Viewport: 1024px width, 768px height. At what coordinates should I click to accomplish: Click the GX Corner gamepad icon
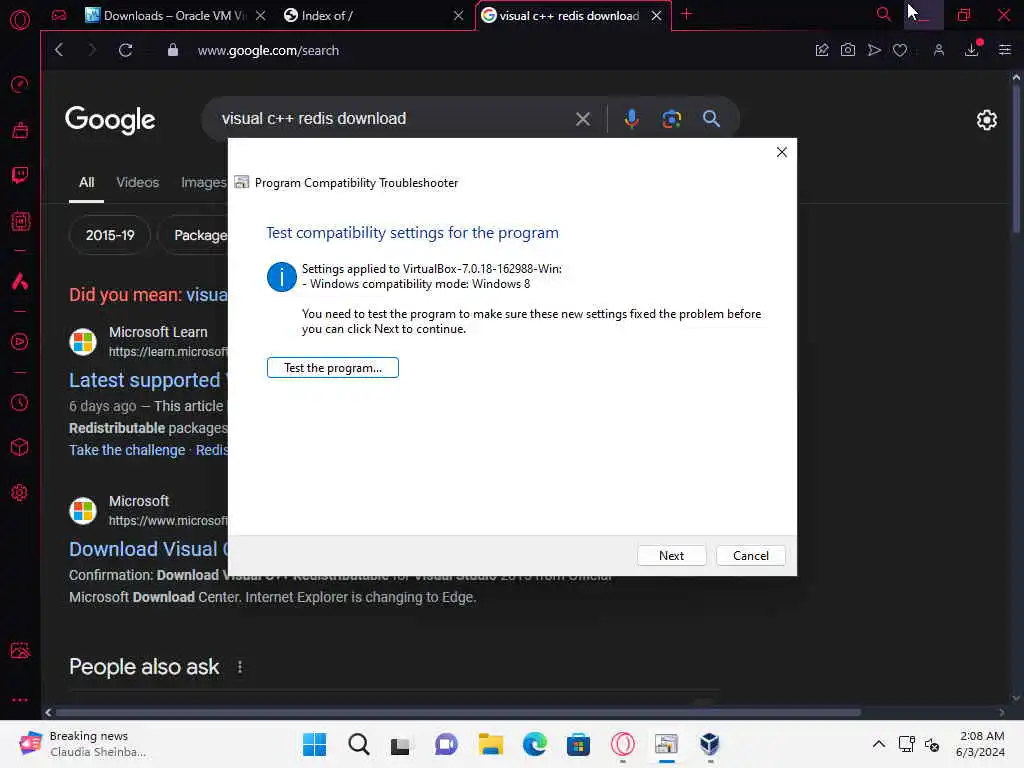[59, 15]
